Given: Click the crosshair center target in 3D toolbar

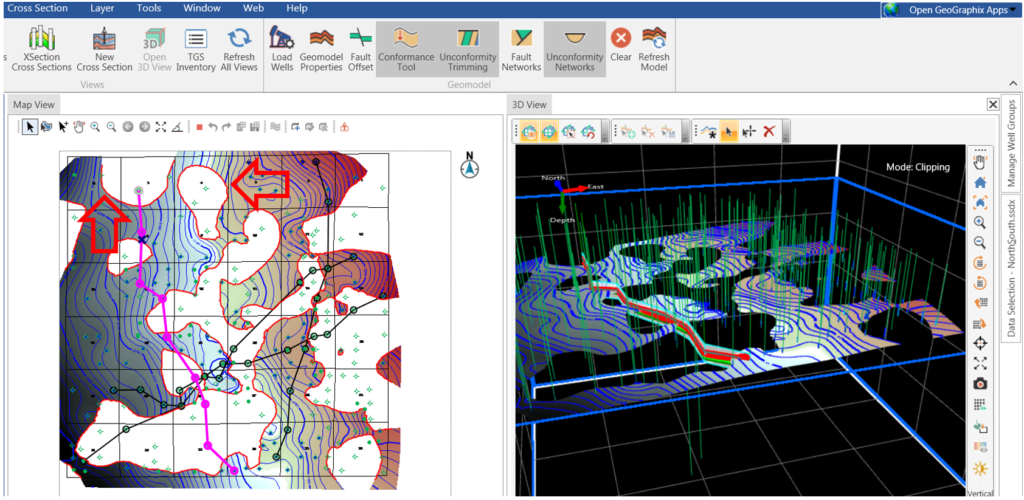Looking at the screenshot, I should 980,343.
